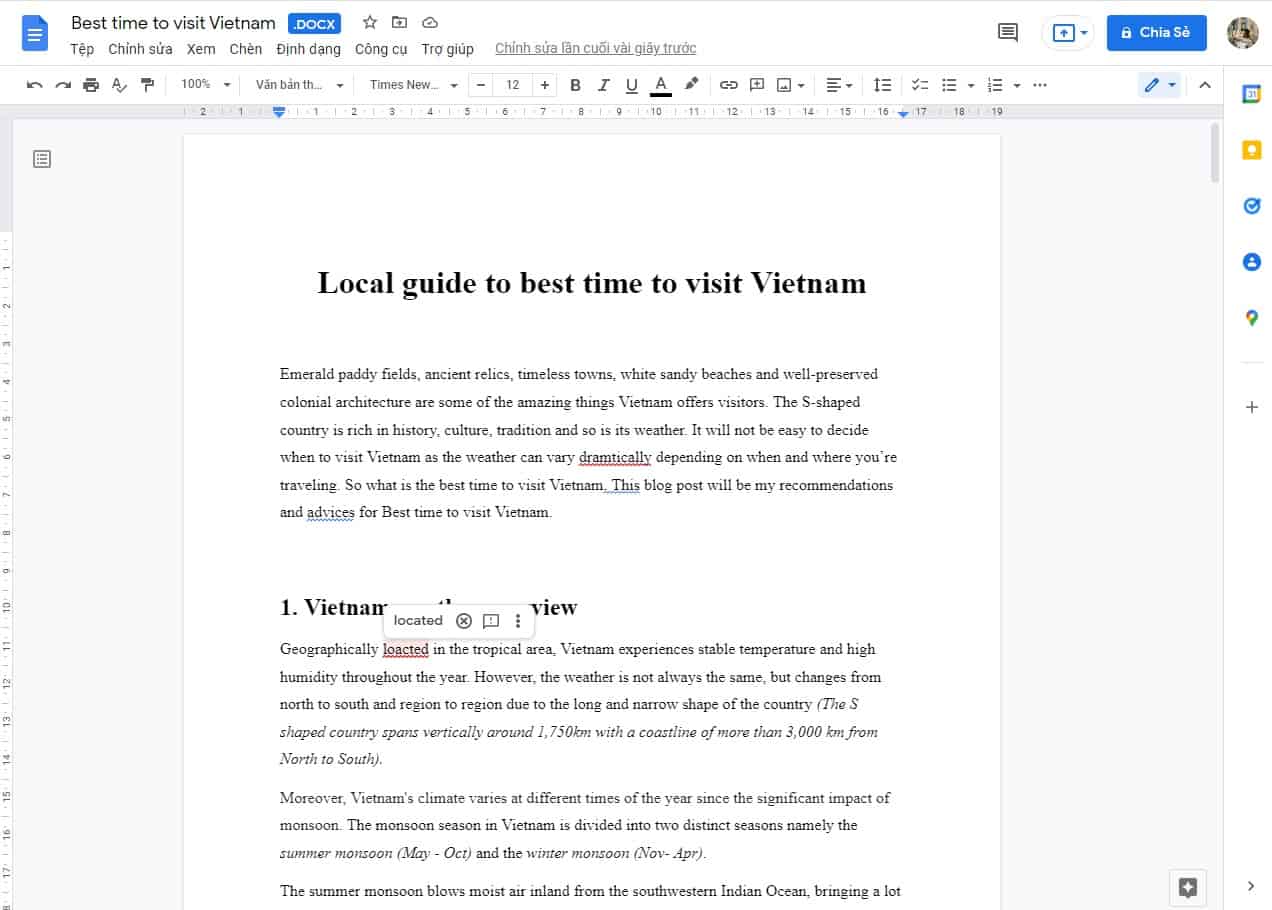Click suggestion feedback icon in popup
1272x910 pixels.
click(491, 621)
